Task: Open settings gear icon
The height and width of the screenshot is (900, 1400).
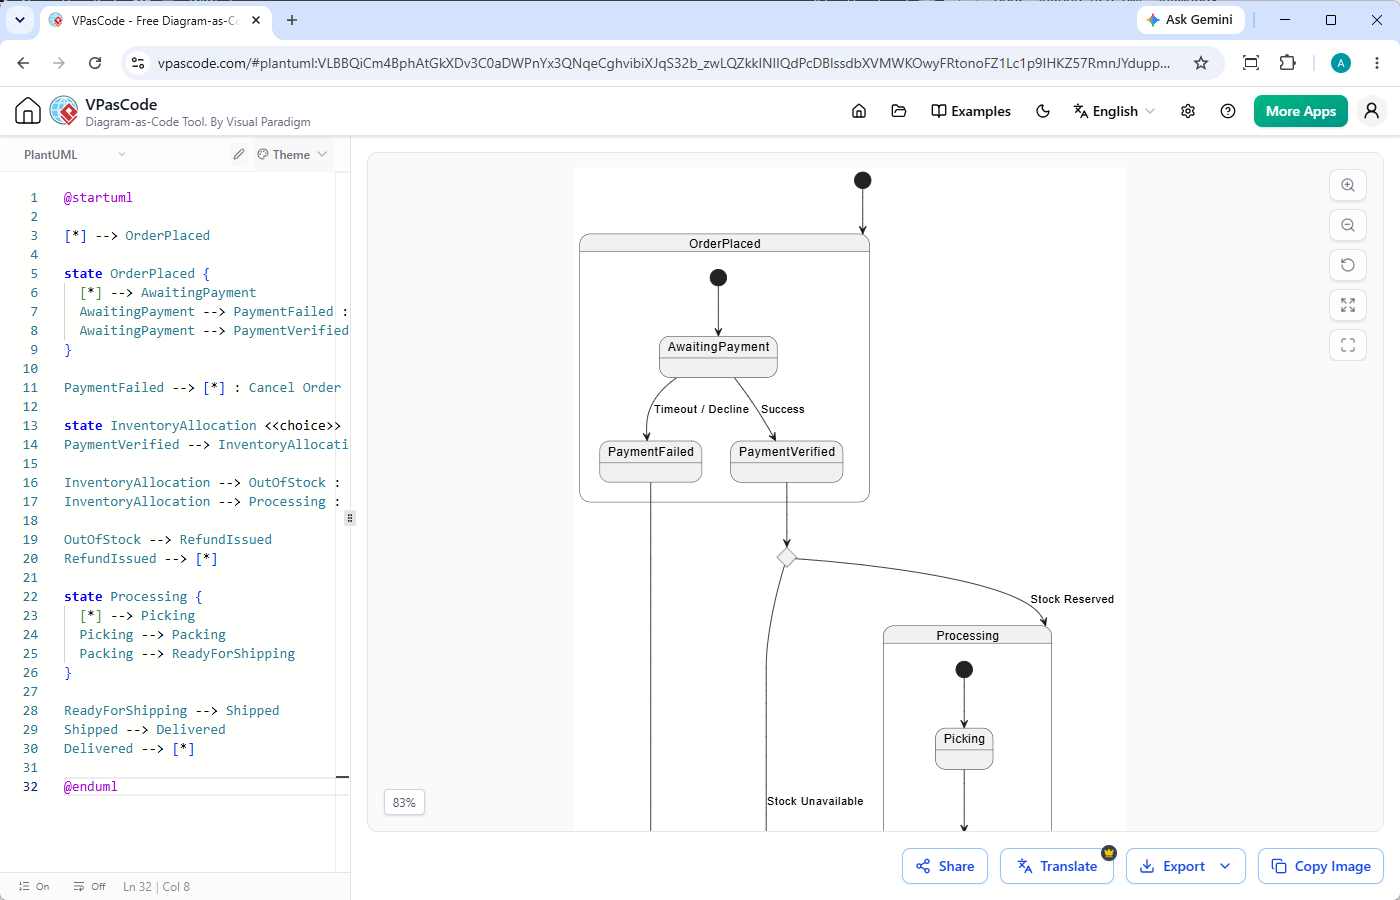Action: click(1188, 111)
